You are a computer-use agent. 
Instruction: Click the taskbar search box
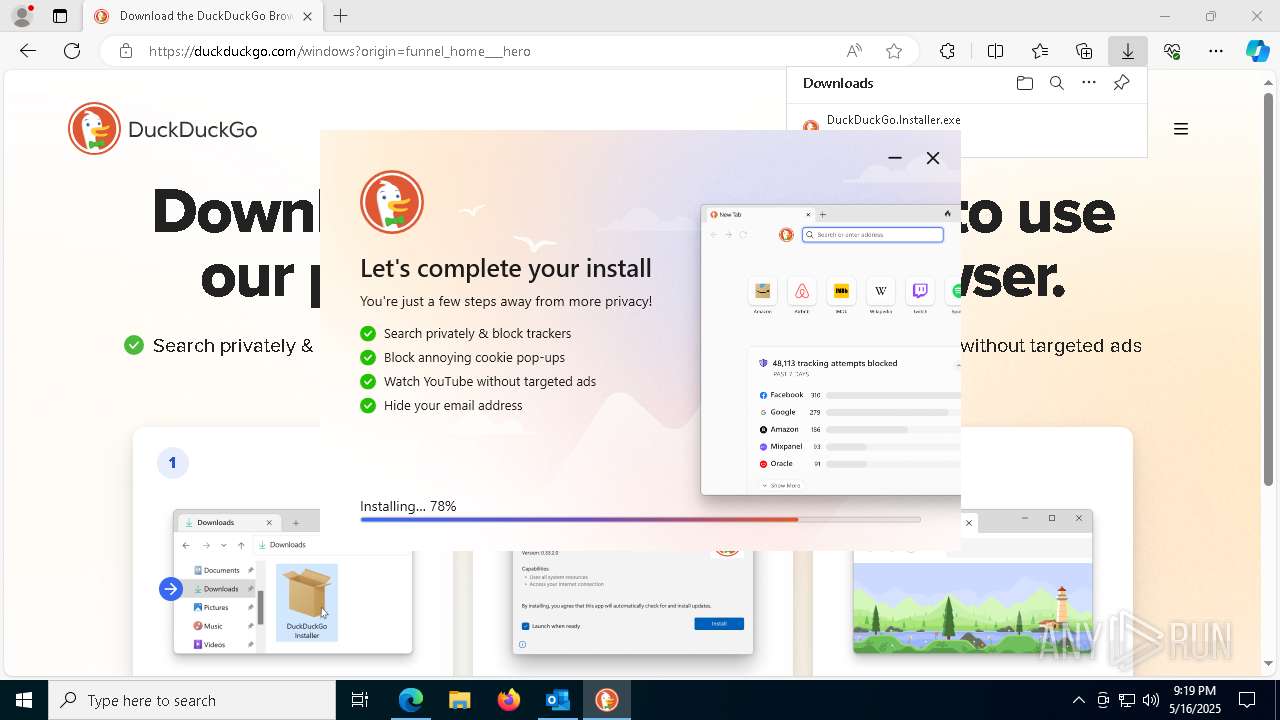point(192,700)
